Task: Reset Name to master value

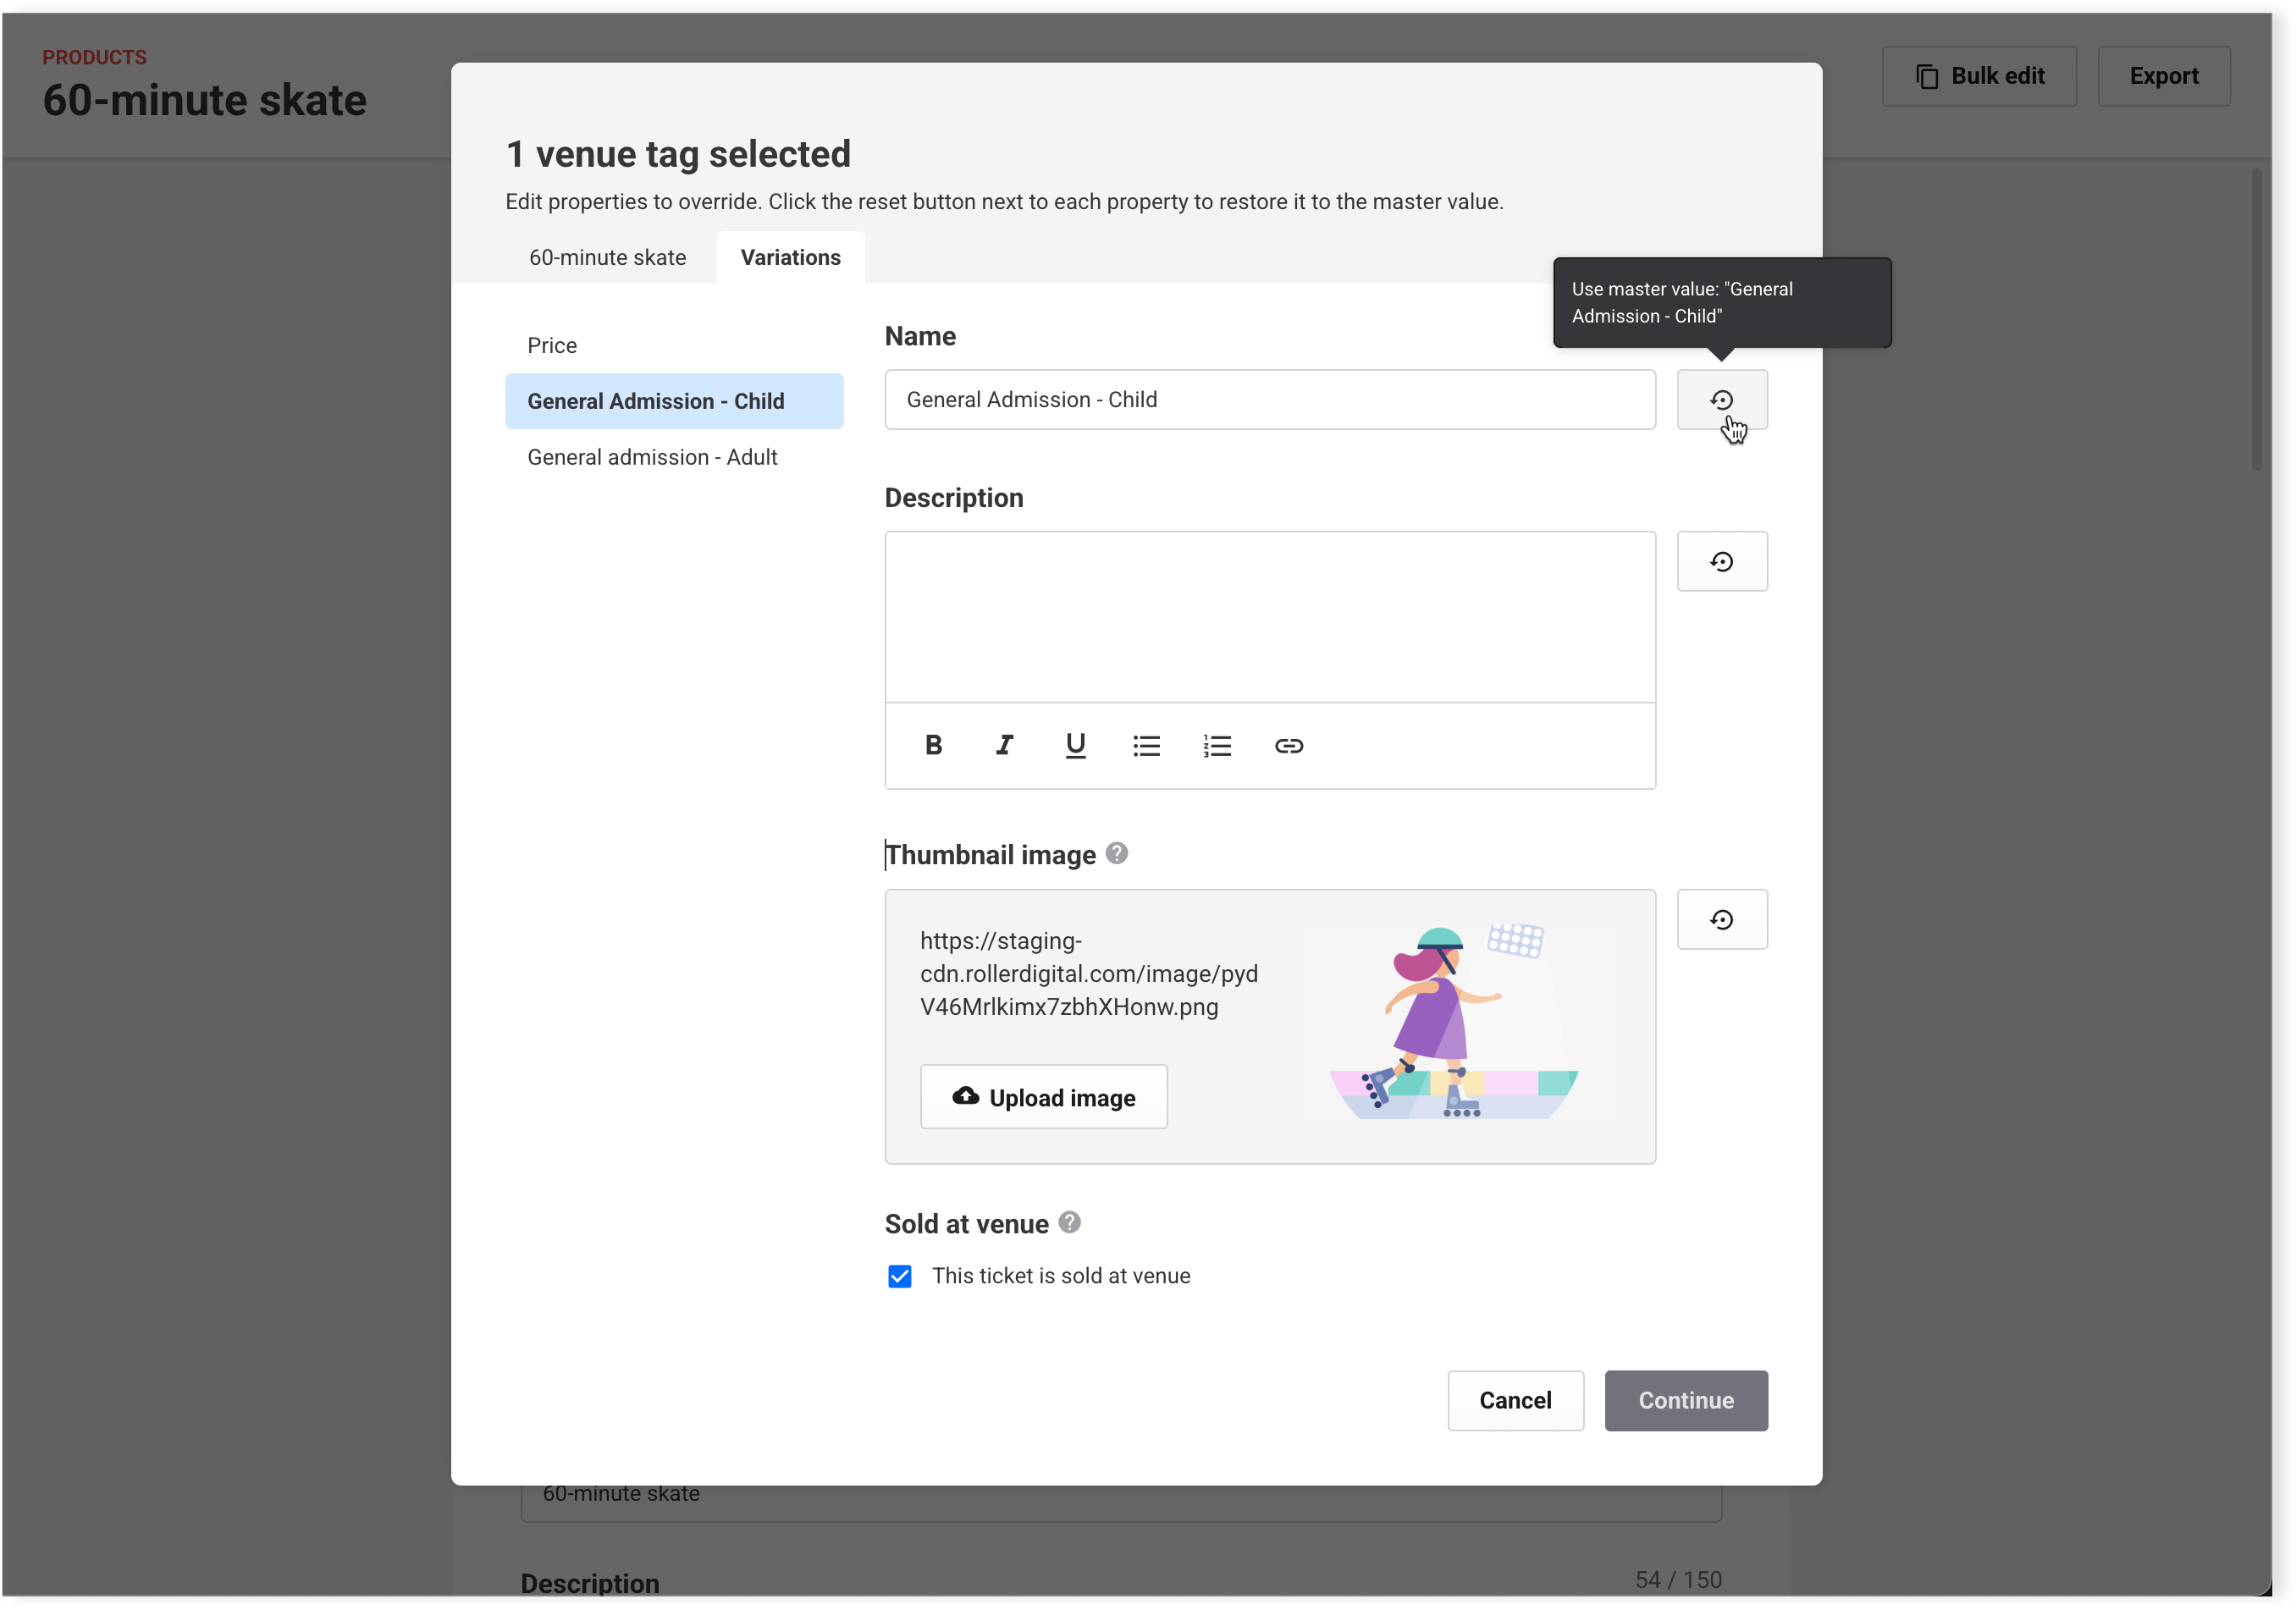Action: [1721, 400]
